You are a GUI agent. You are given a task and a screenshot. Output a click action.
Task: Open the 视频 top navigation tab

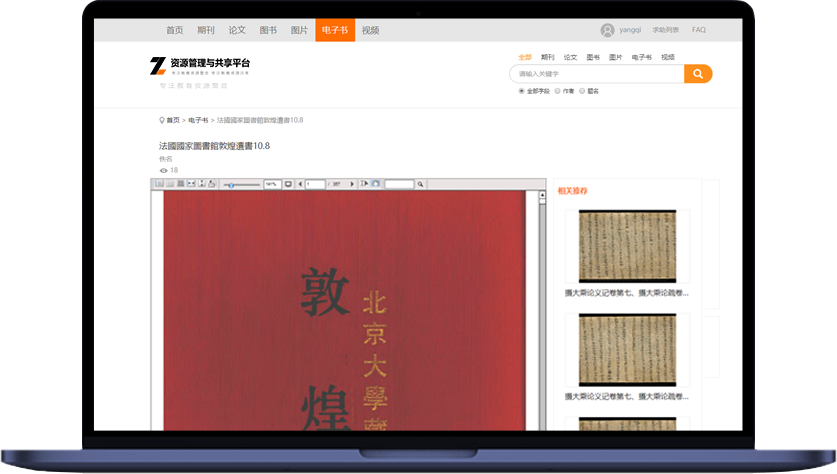pos(370,30)
